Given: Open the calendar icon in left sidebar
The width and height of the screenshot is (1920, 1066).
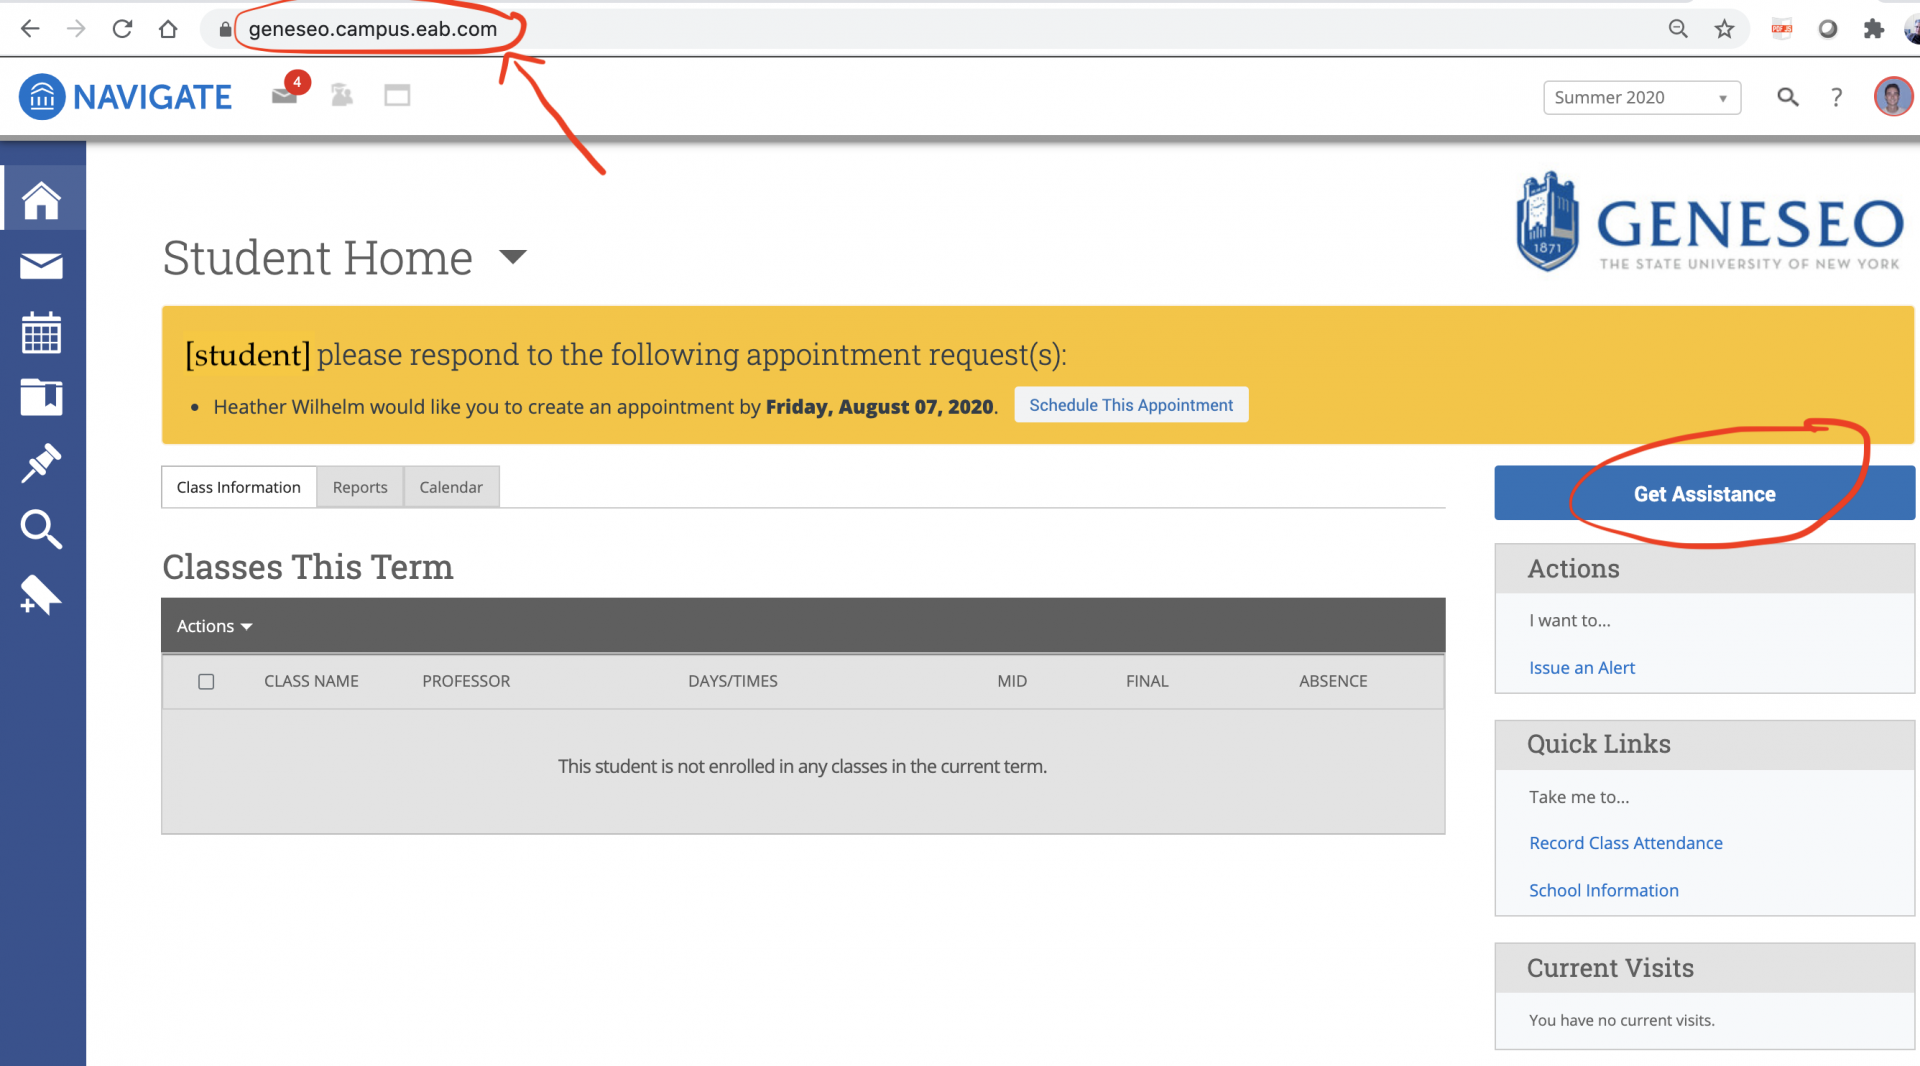Looking at the screenshot, I should pyautogui.click(x=41, y=333).
